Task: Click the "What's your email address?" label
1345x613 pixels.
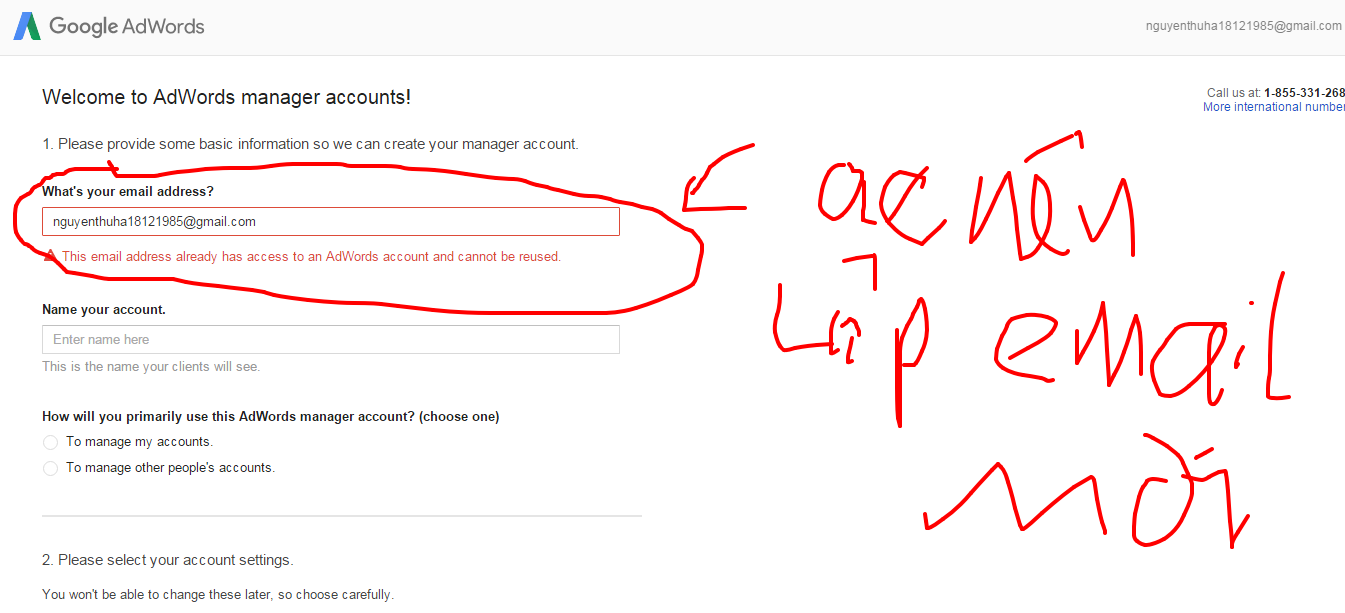Action: [128, 191]
